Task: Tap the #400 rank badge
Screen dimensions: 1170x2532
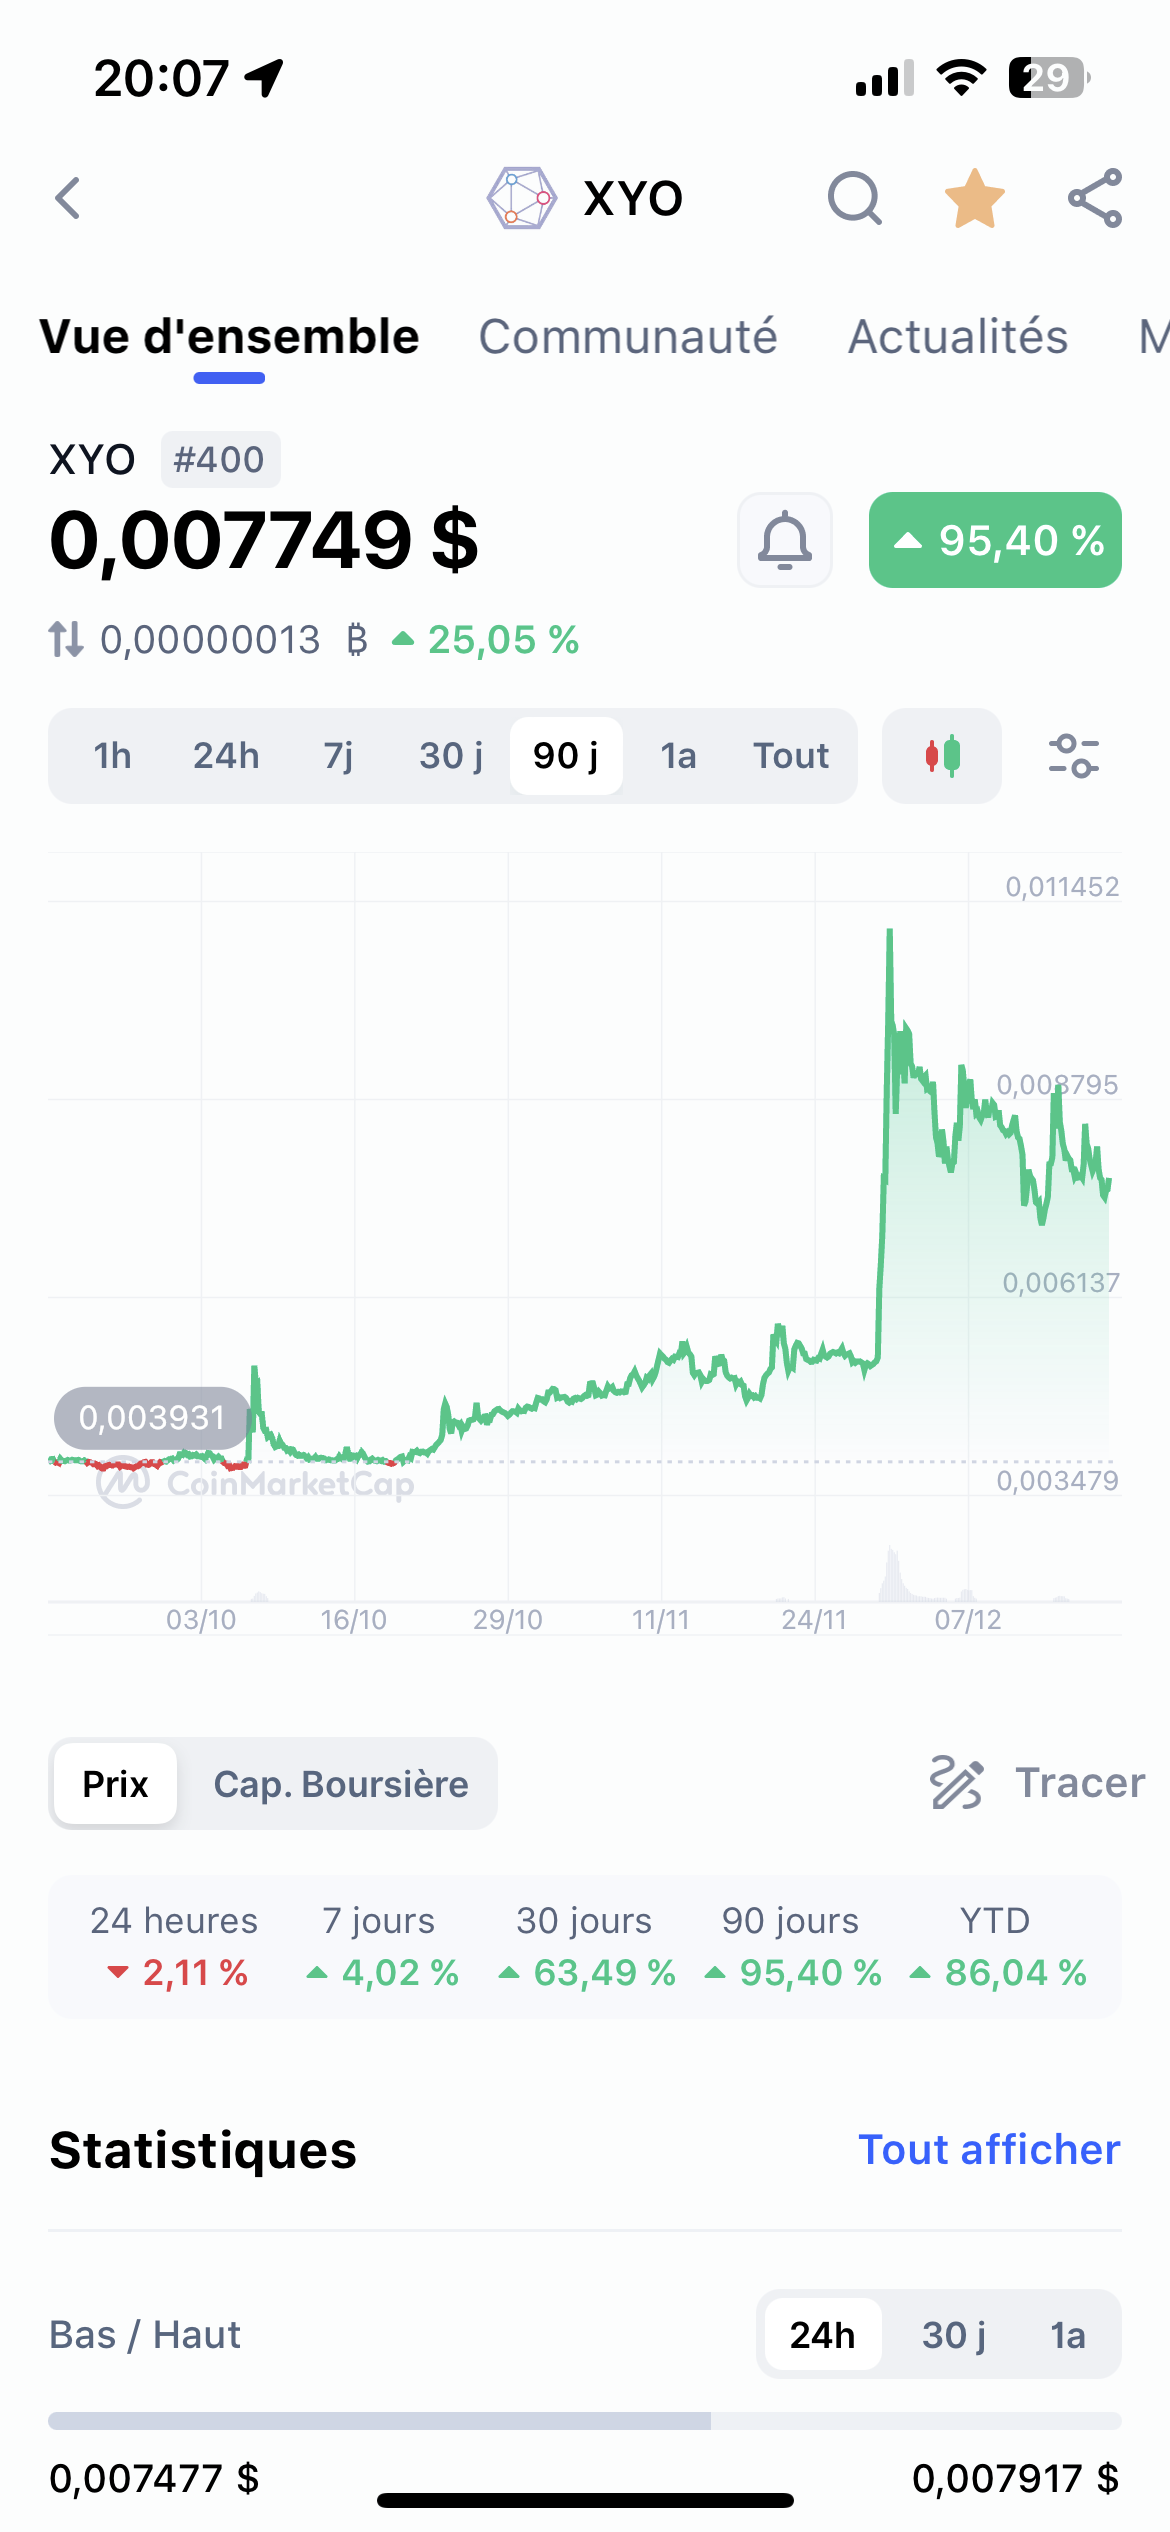Action: (219, 460)
